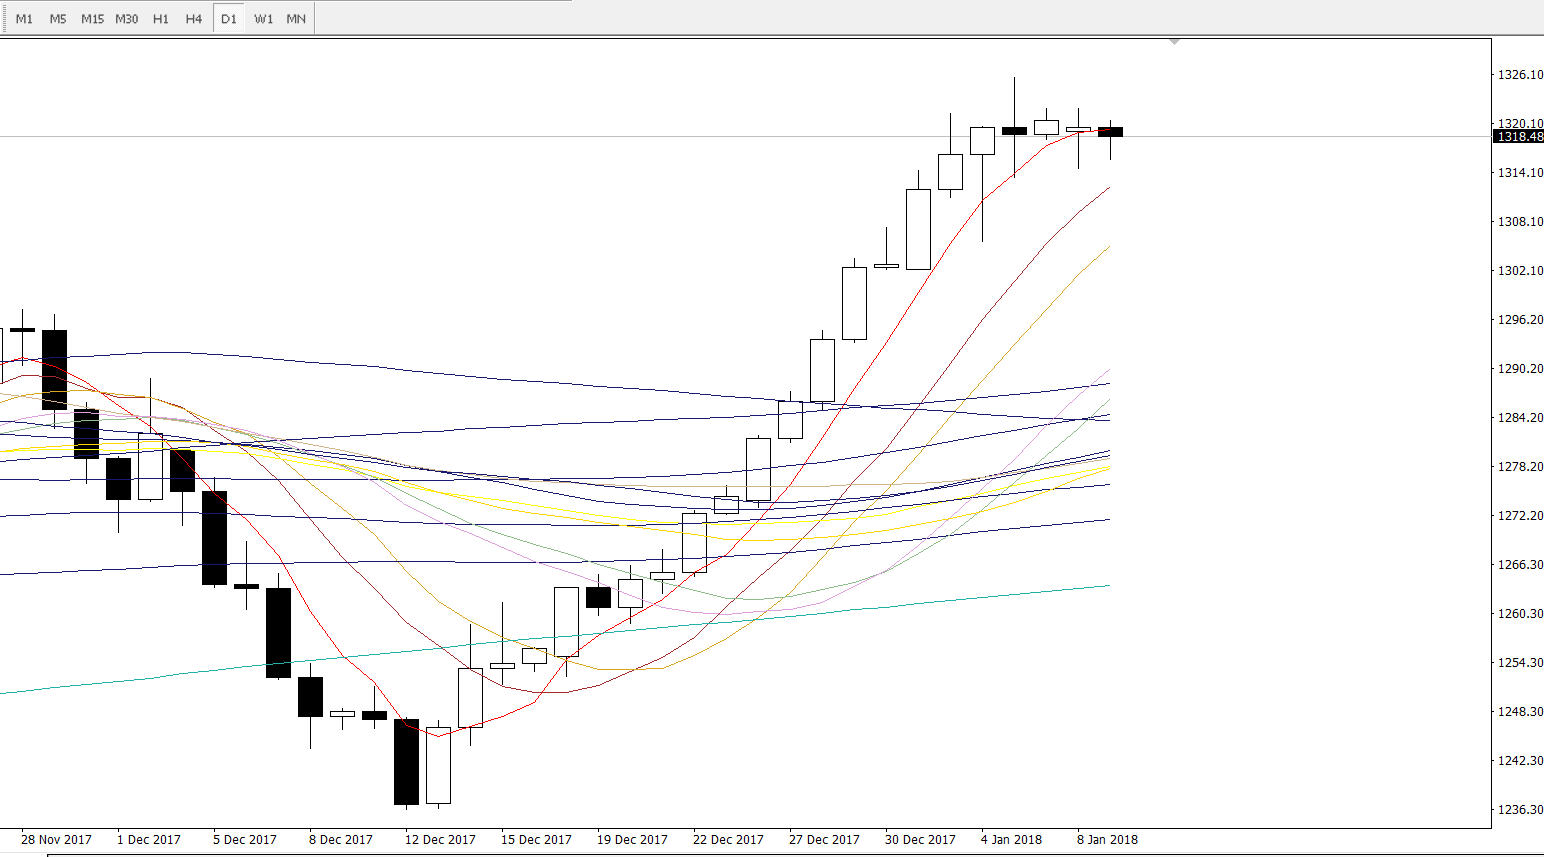The width and height of the screenshot is (1544, 857).
Task: Select the last black candle on the chart
Action: (1110, 132)
